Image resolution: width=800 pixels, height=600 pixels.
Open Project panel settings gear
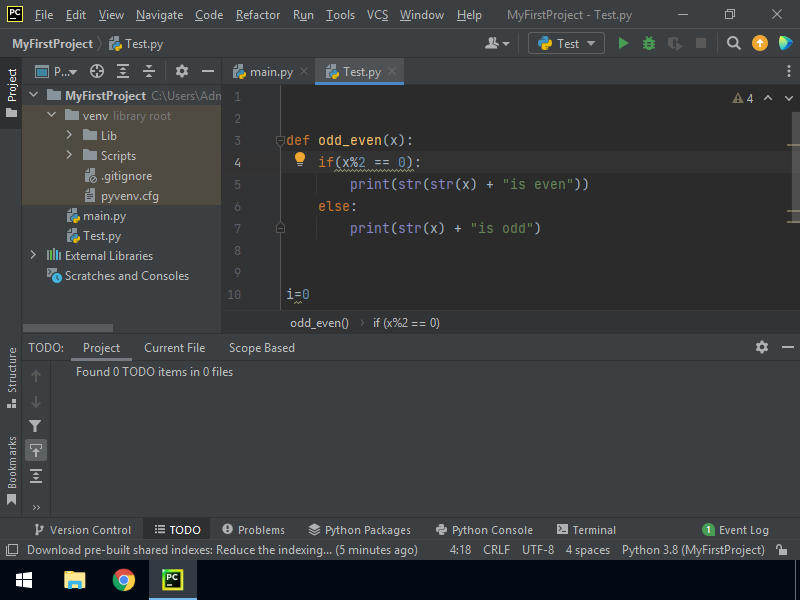pos(181,71)
